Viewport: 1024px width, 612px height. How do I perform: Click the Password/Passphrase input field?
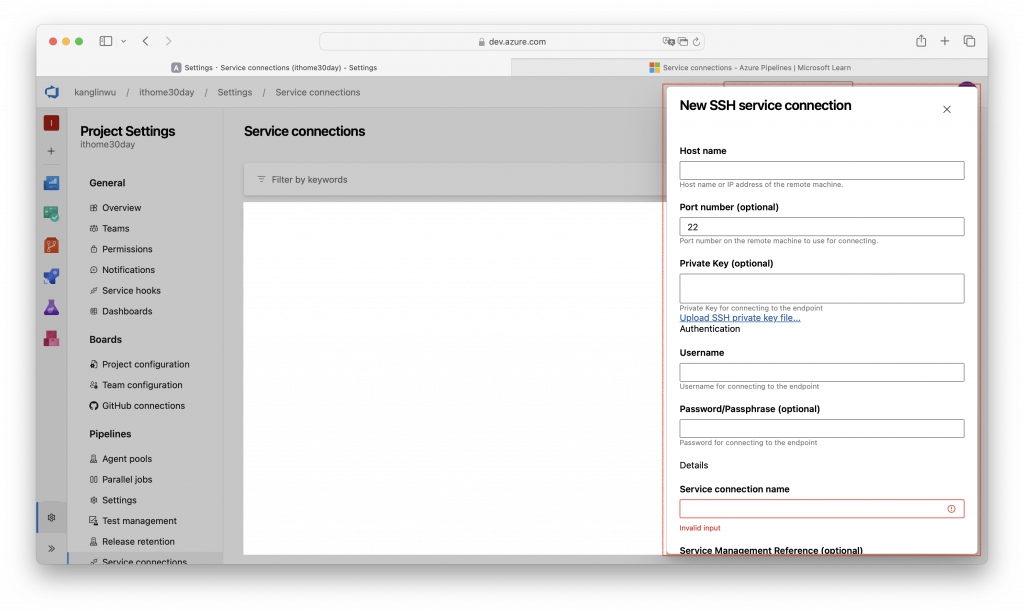(822, 428)
